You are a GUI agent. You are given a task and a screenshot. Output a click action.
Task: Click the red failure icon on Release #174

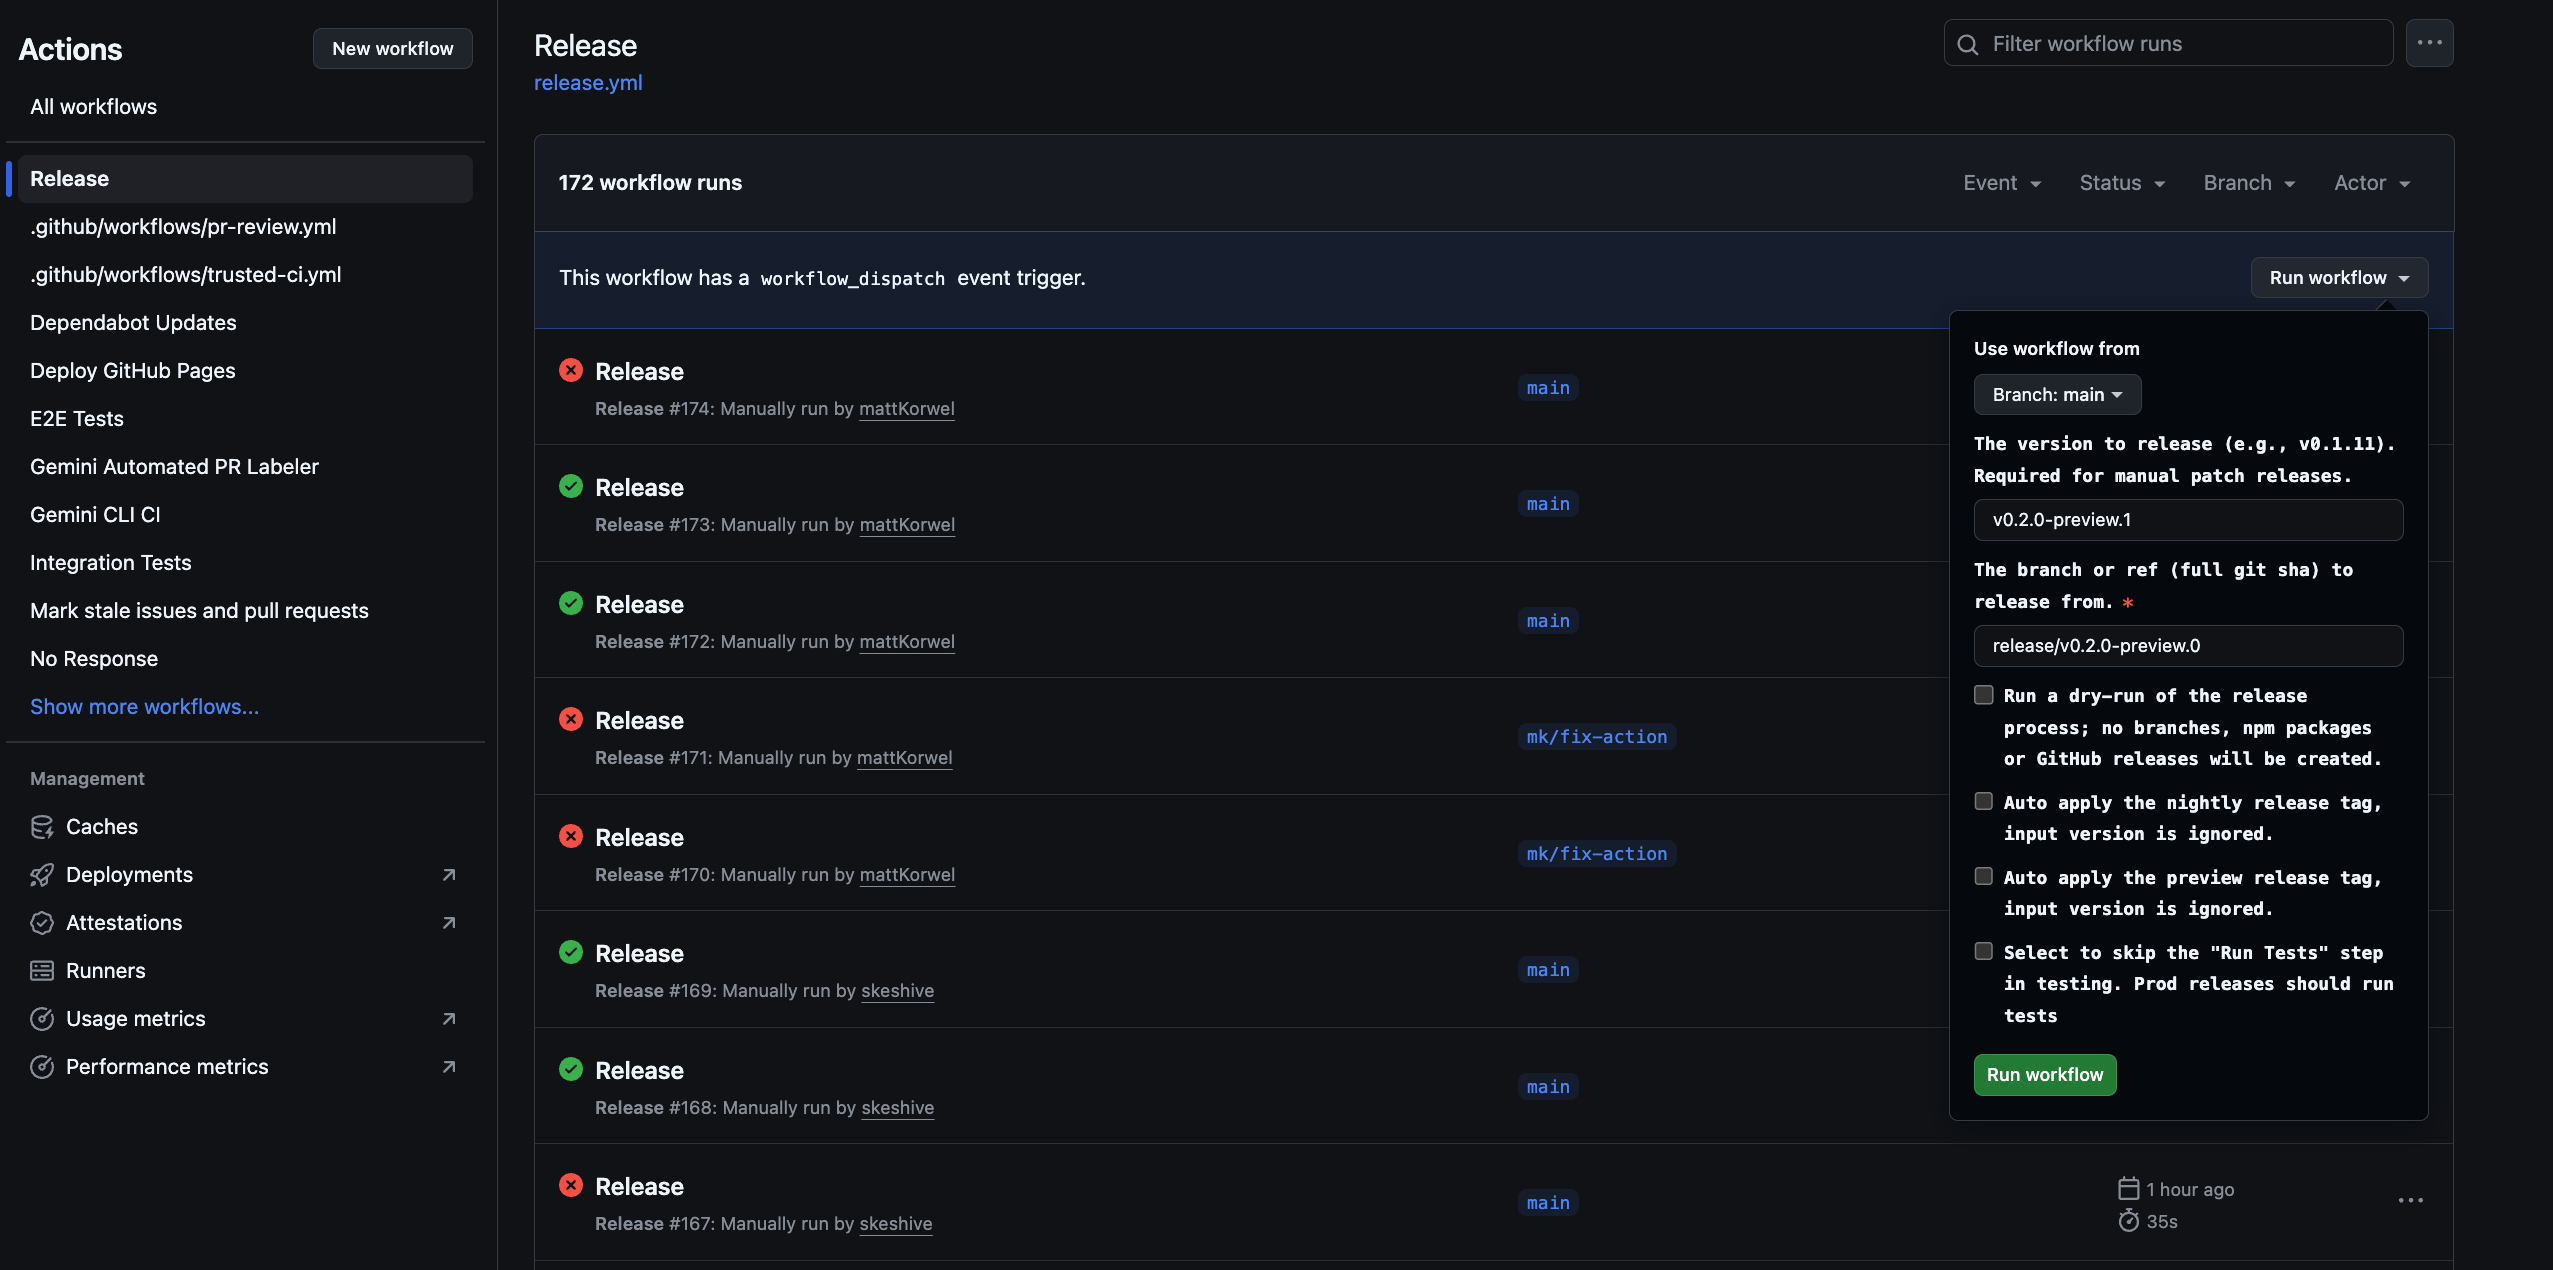tap(571, 369)
